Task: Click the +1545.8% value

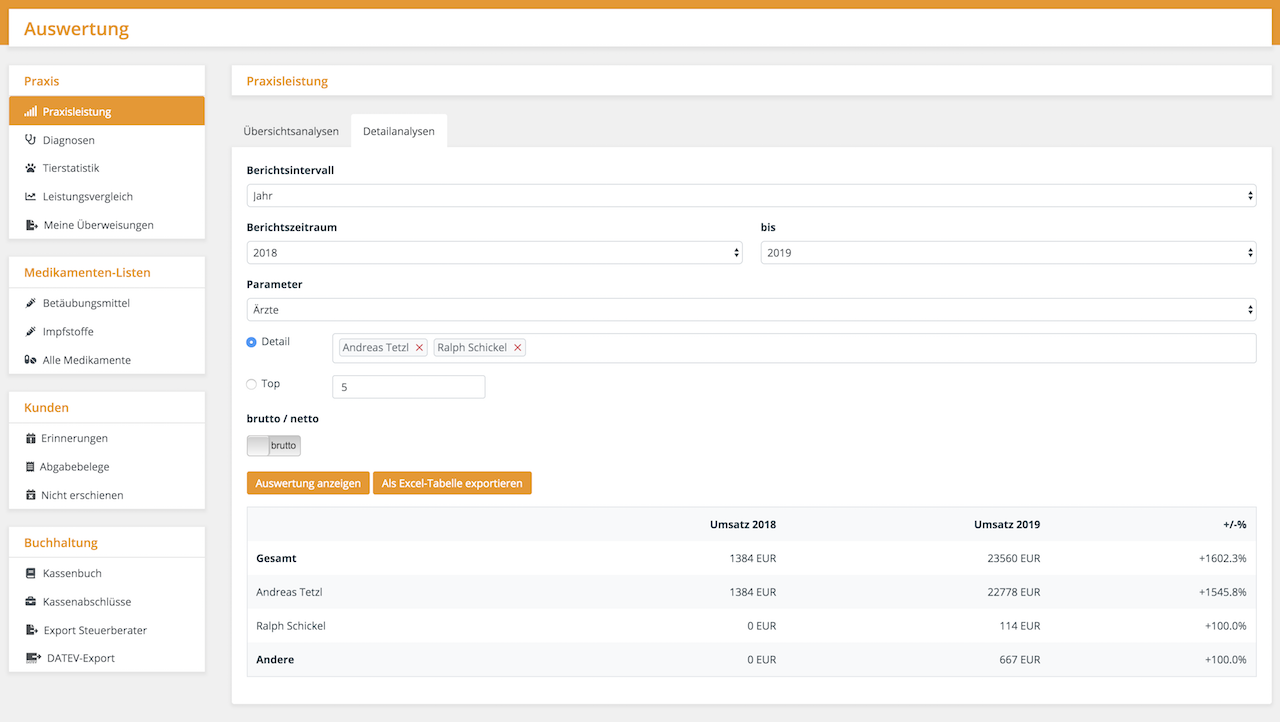Action: coord(1223,592)
